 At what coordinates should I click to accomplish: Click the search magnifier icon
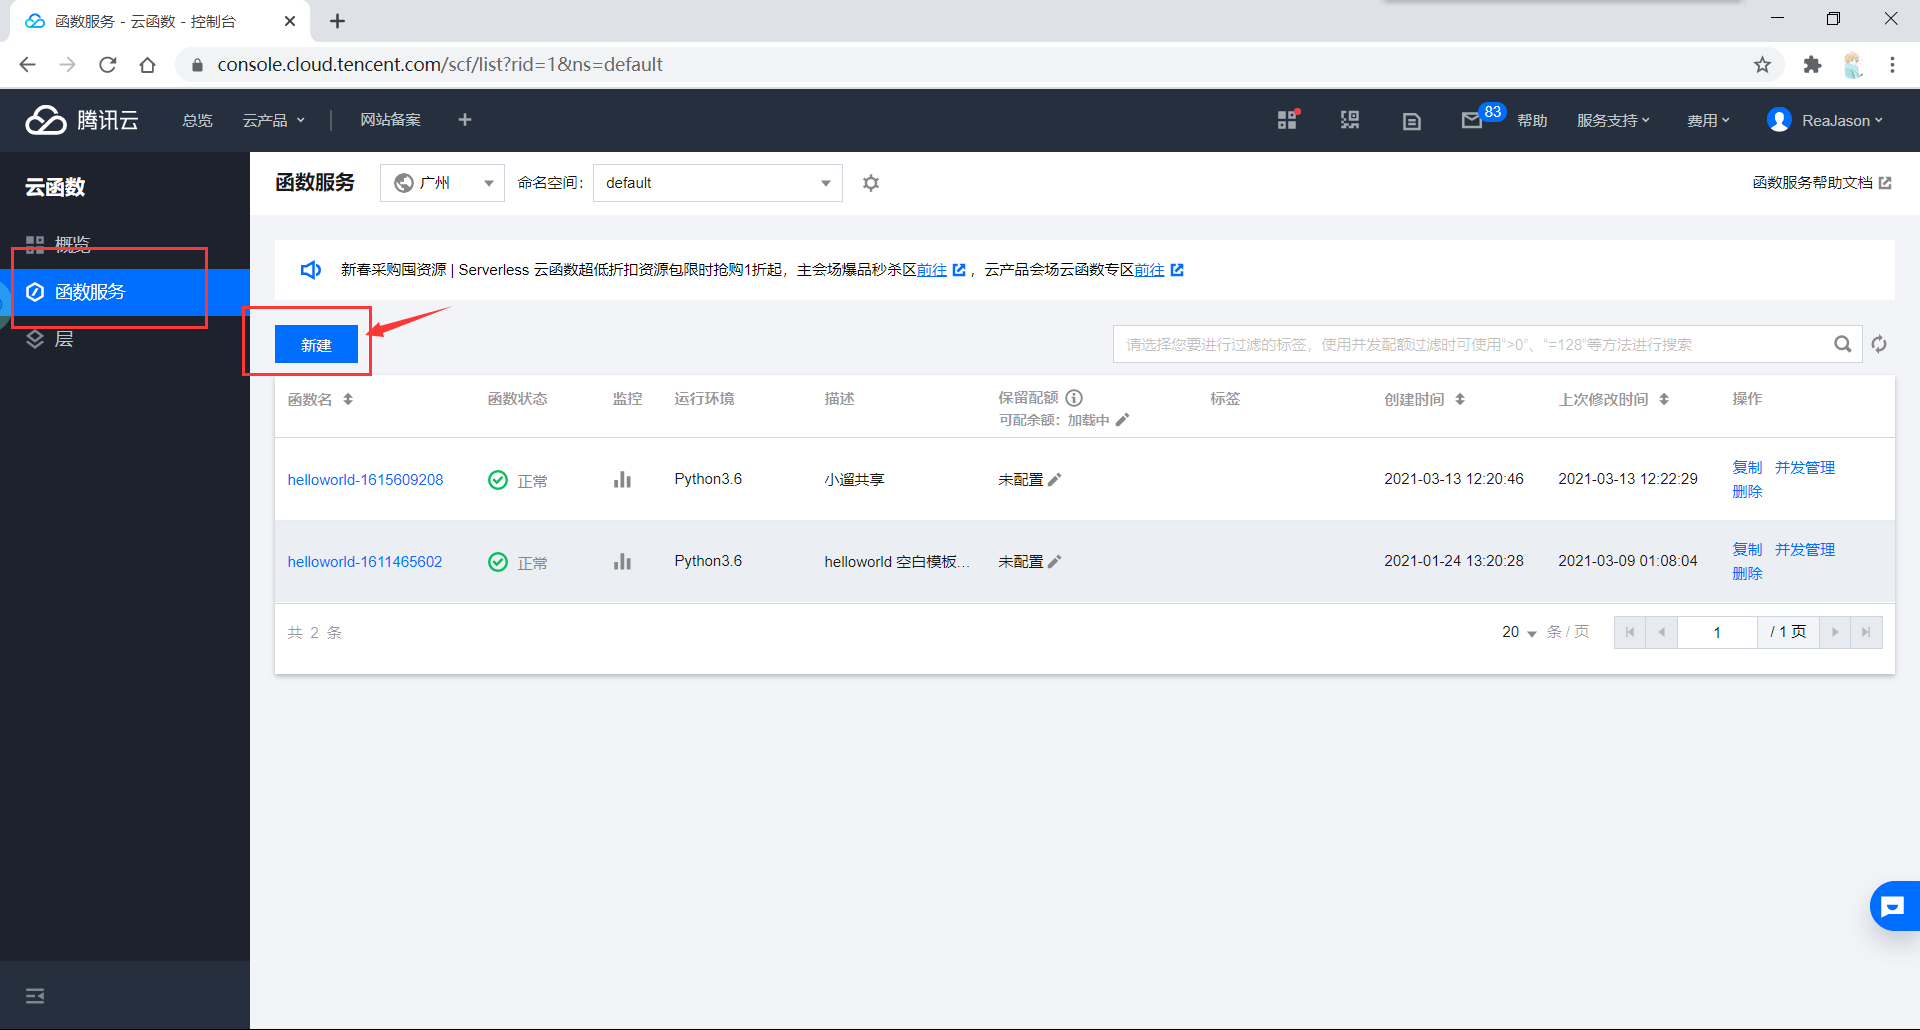1842,344
